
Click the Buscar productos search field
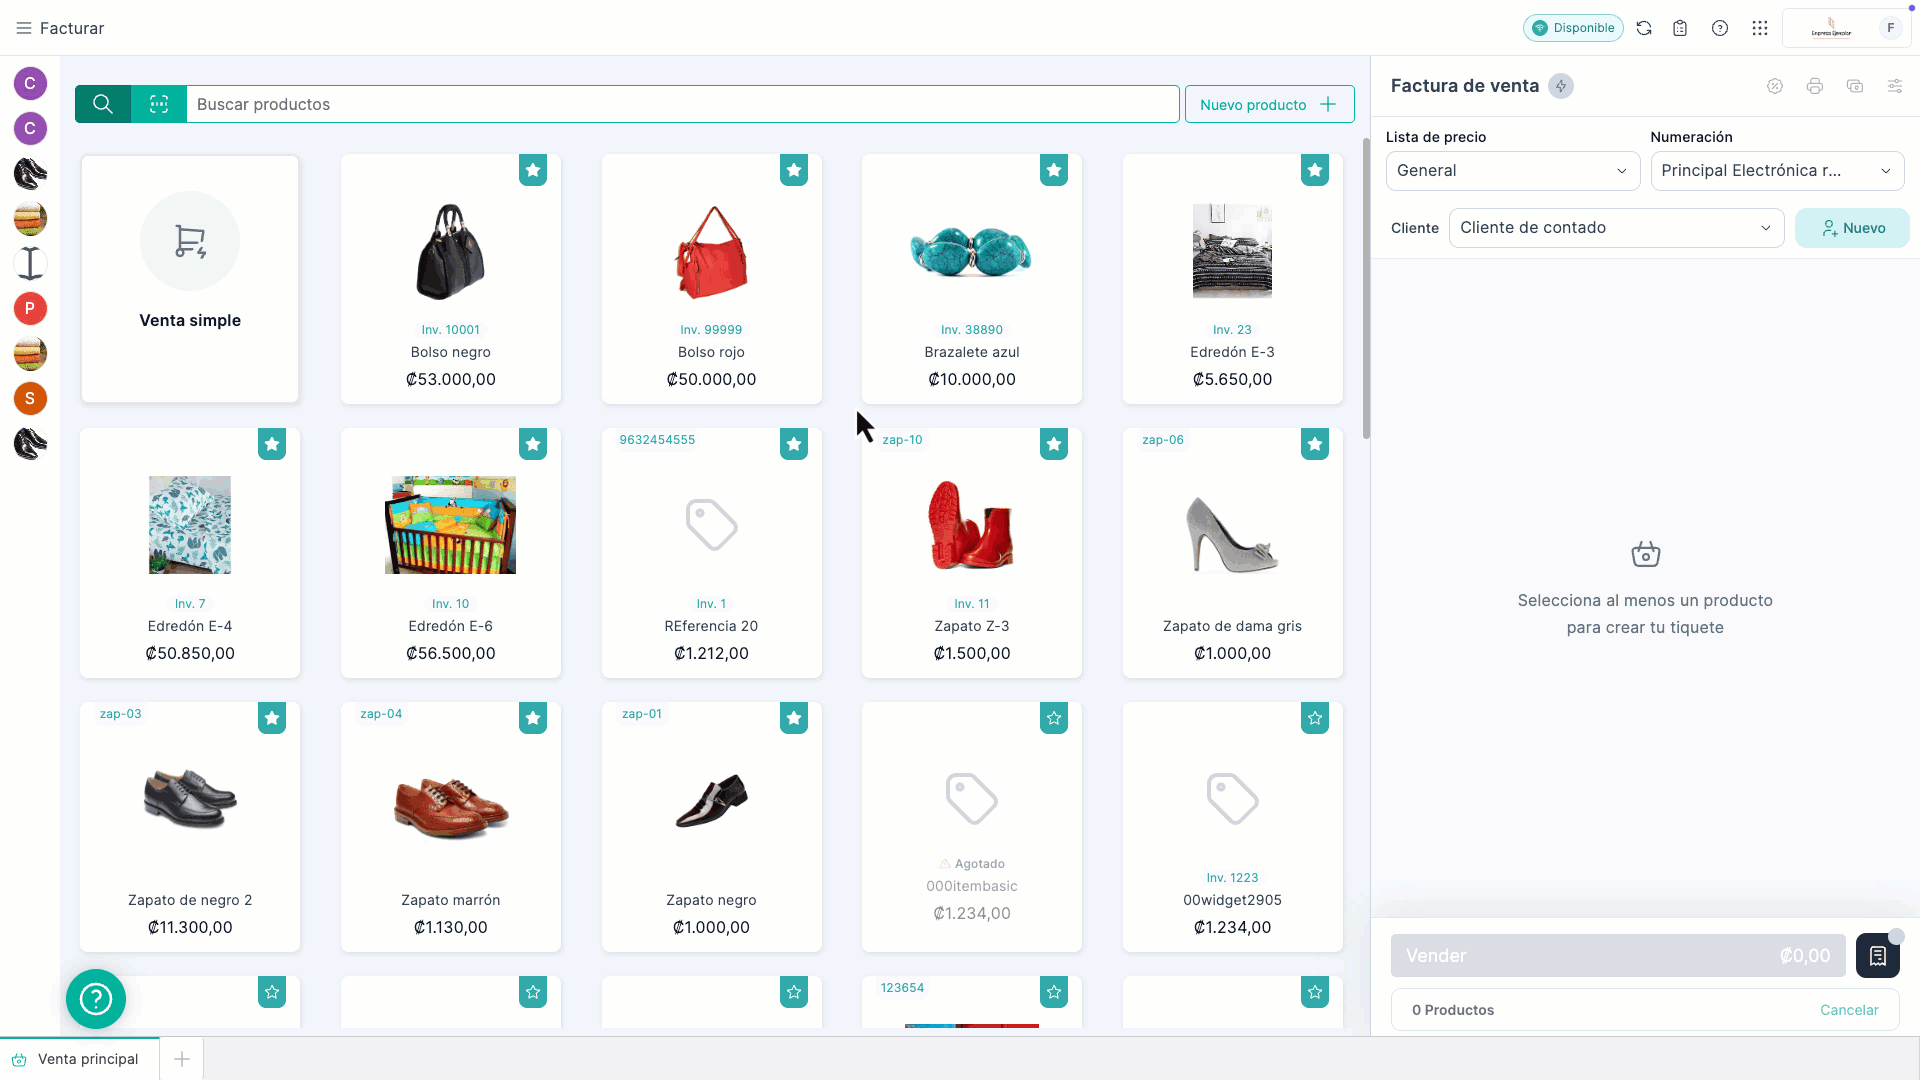pyautogui.click(x=680, y=104)
